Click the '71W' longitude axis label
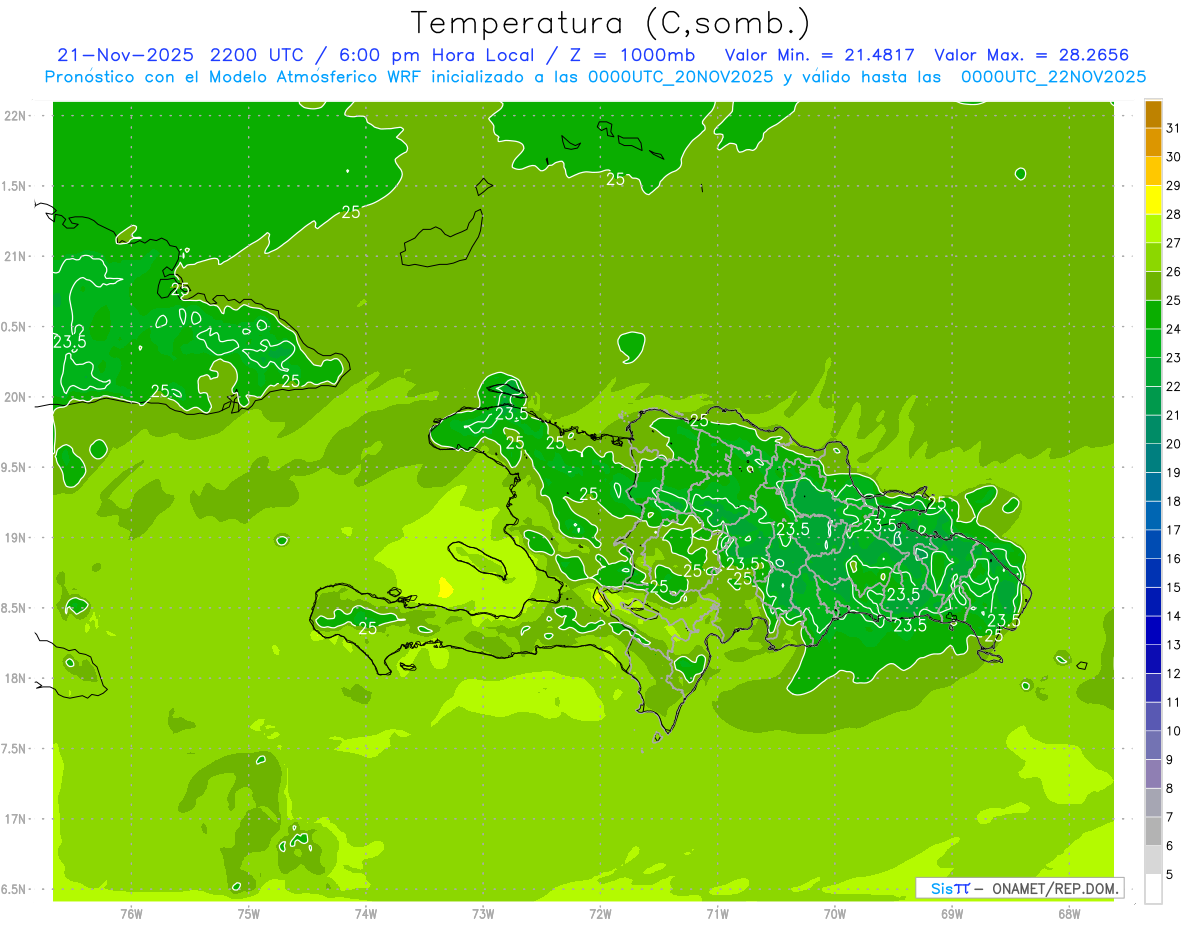 717,913
